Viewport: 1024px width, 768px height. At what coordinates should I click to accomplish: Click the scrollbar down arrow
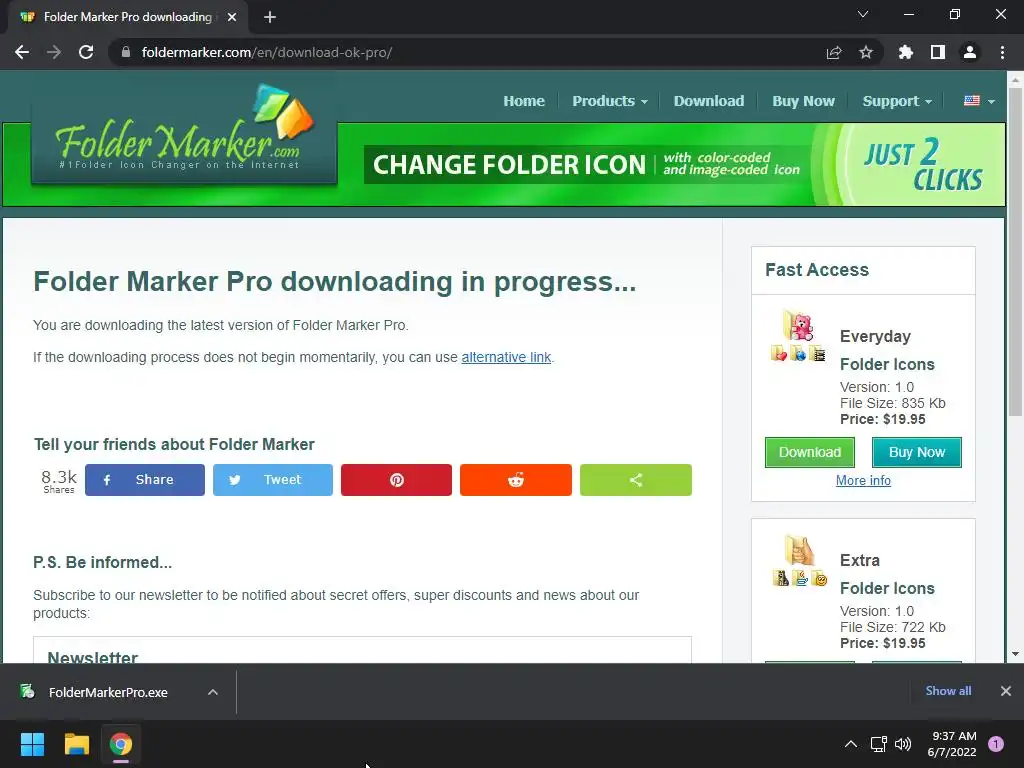pyautogui.click(x=1015, y=654)
